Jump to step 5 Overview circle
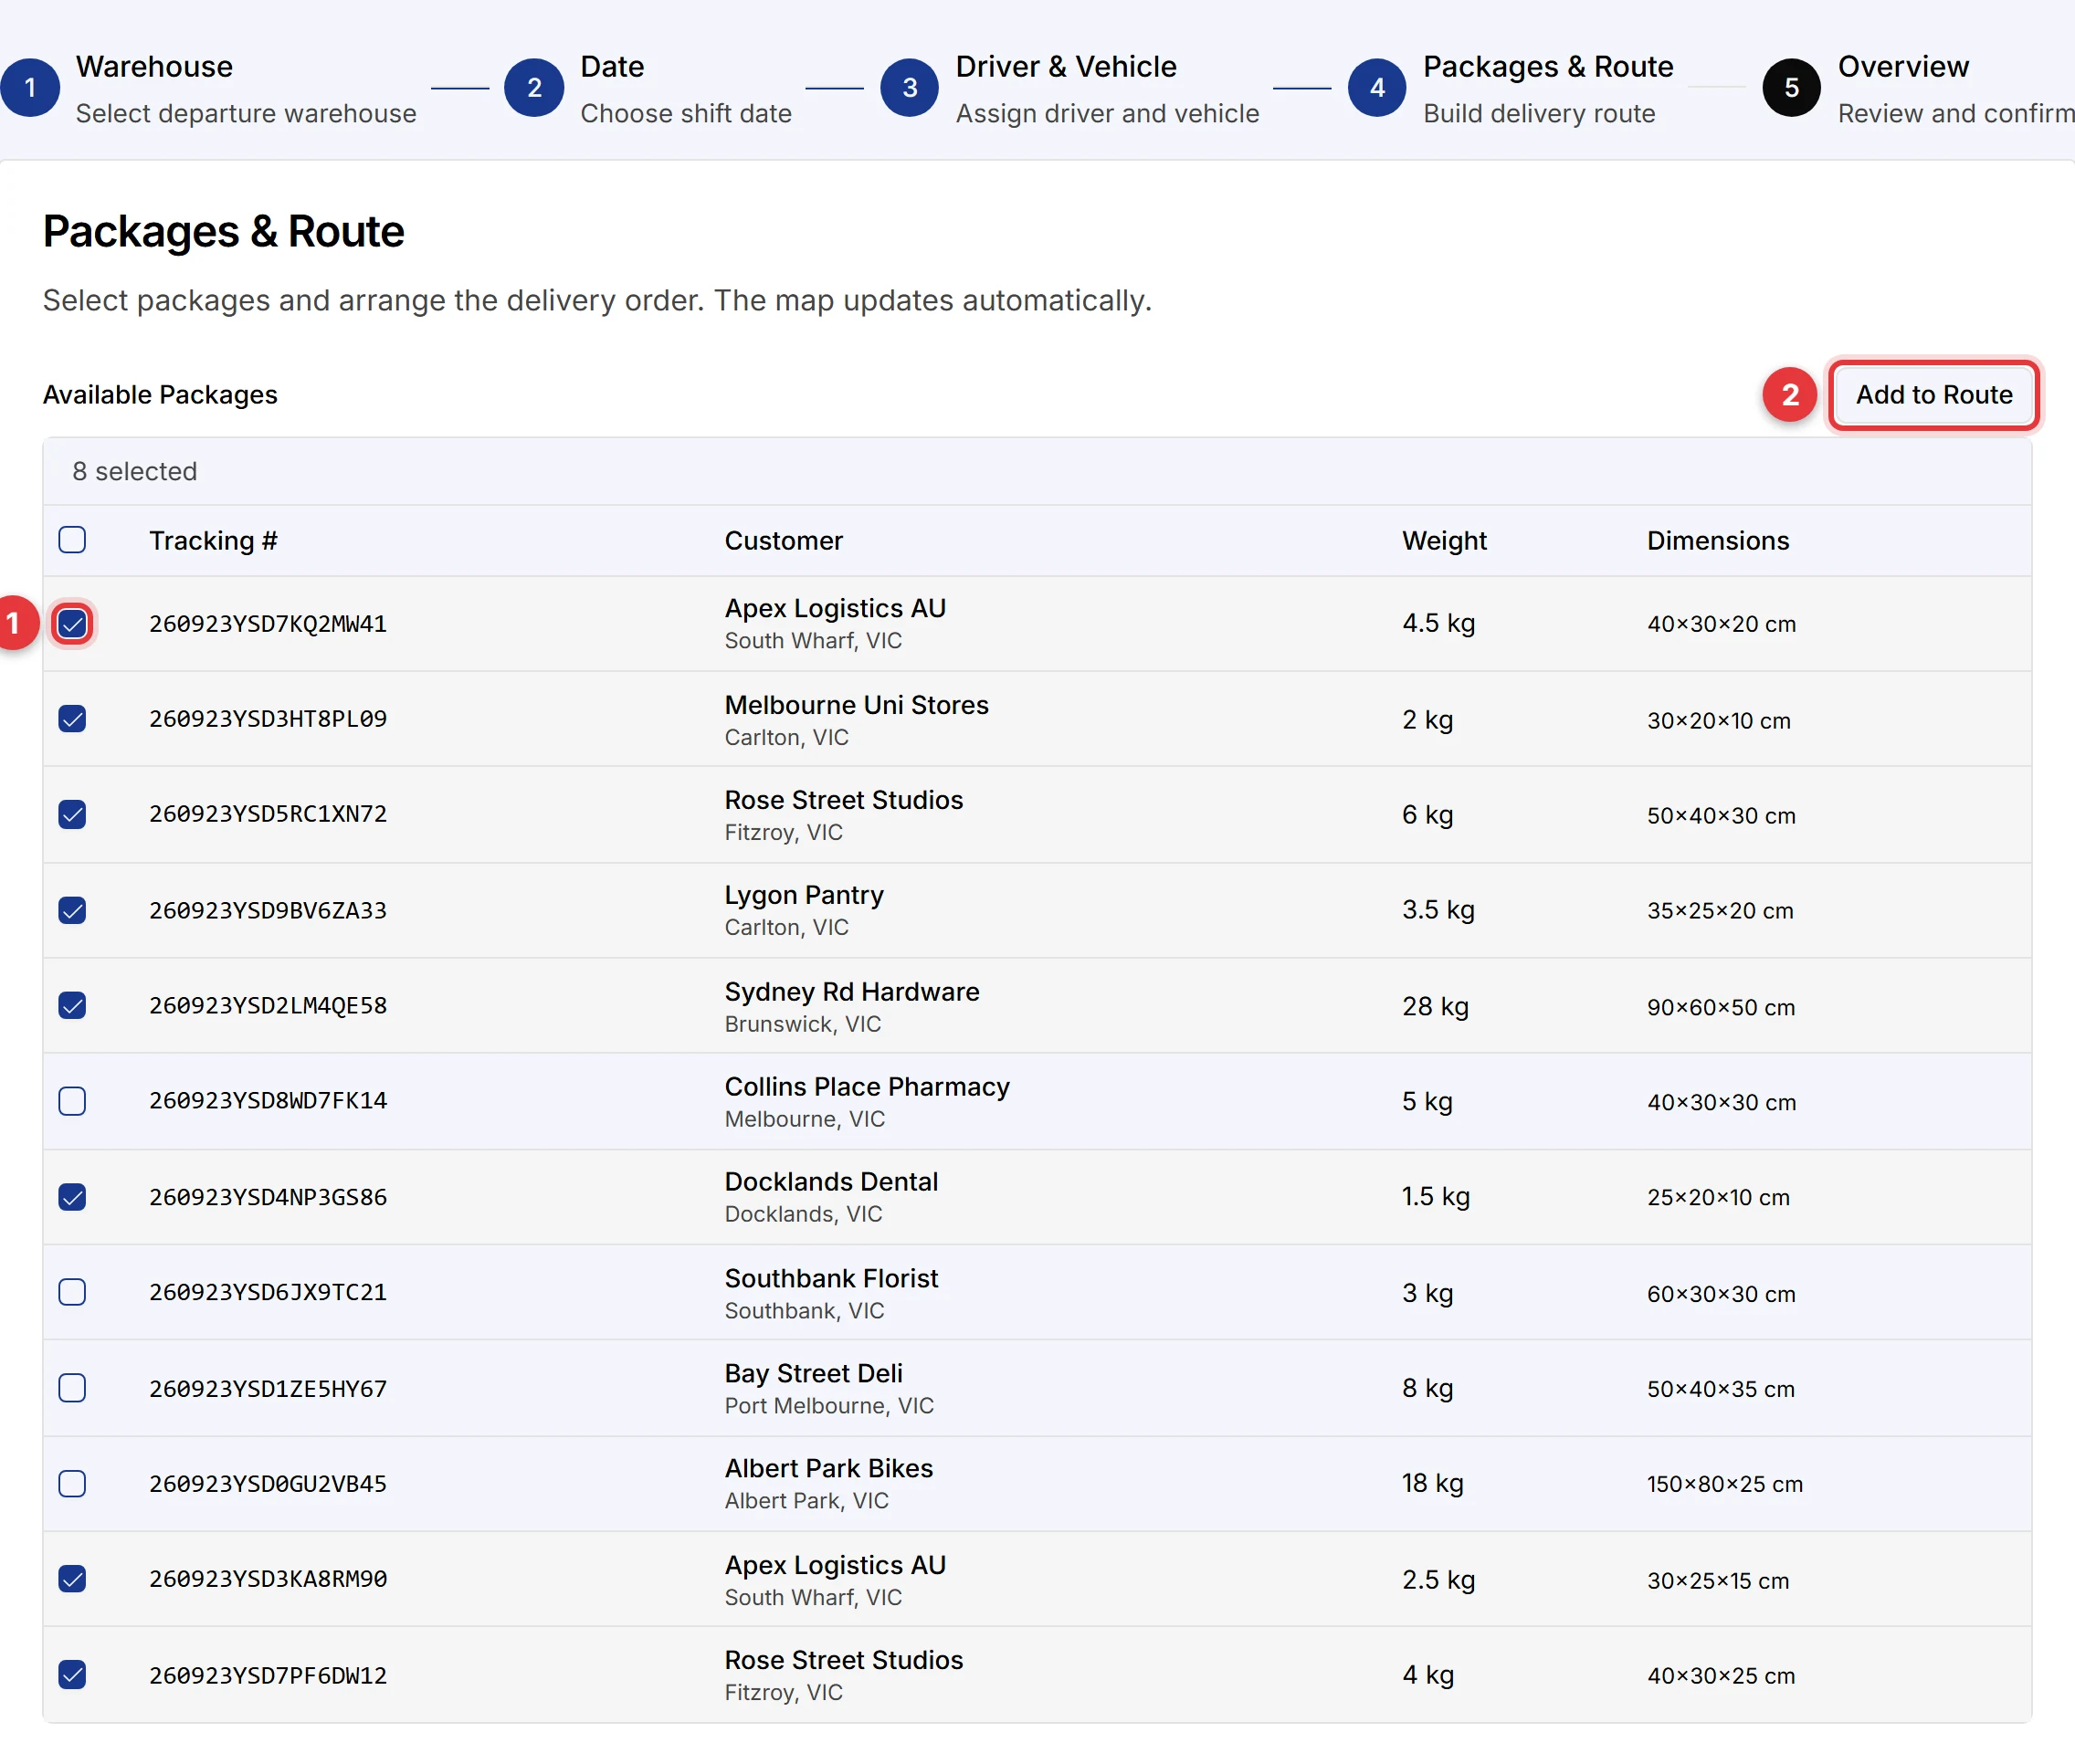Viewport: 2075px width, 1764px height. pyautogui.click(x=1791, y=88)
